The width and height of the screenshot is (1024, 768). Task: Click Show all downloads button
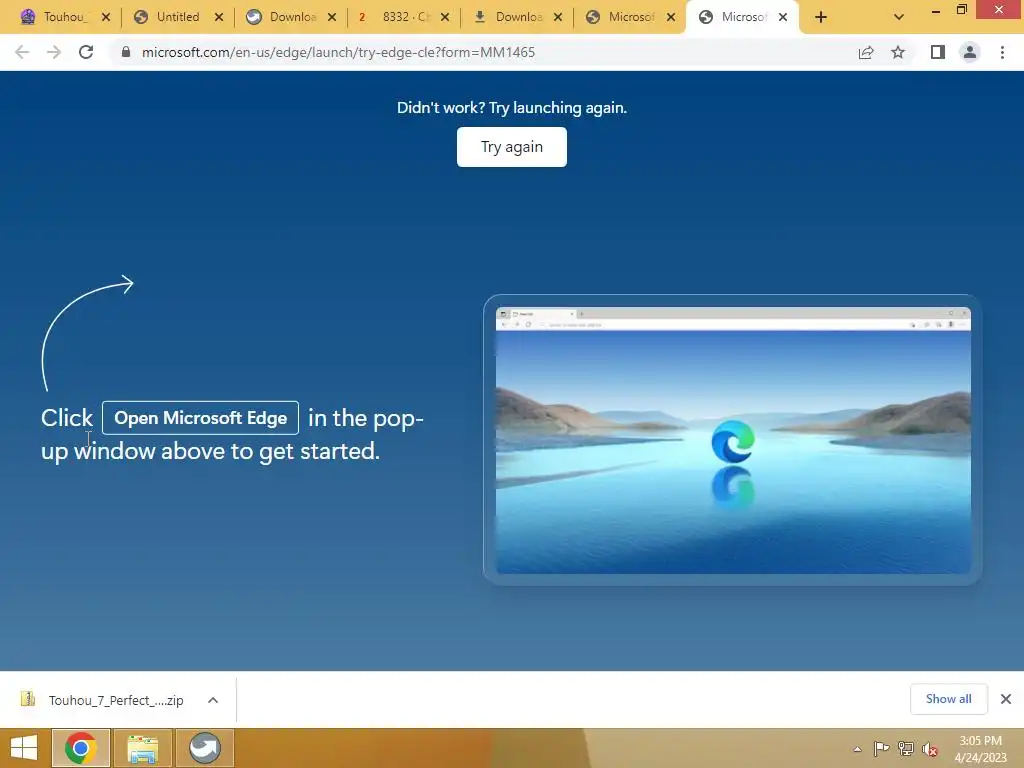948,699
